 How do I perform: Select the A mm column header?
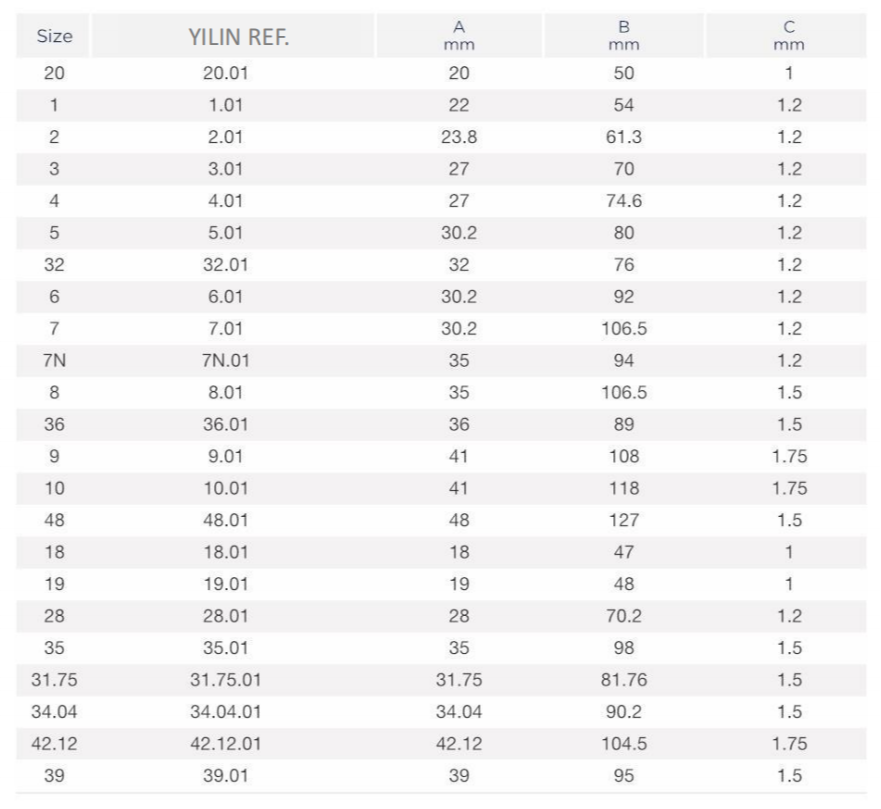(459, 36)
